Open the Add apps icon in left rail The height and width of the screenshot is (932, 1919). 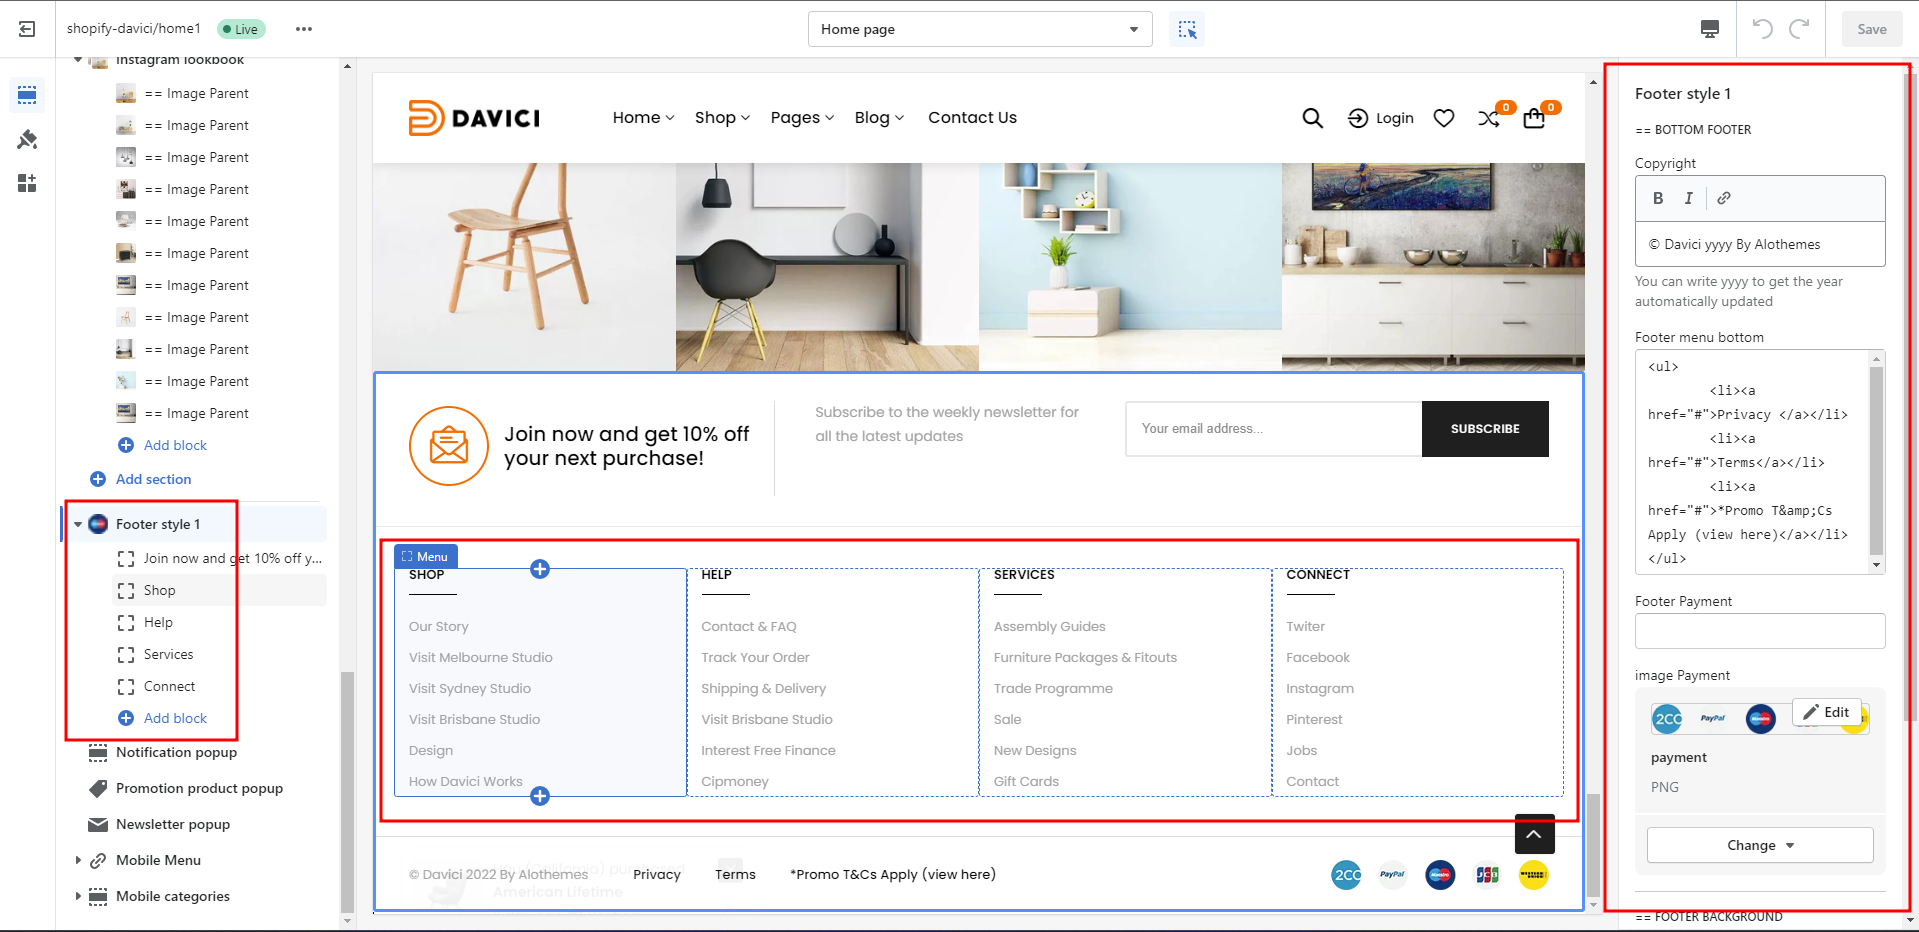click(x=27, y=183)
